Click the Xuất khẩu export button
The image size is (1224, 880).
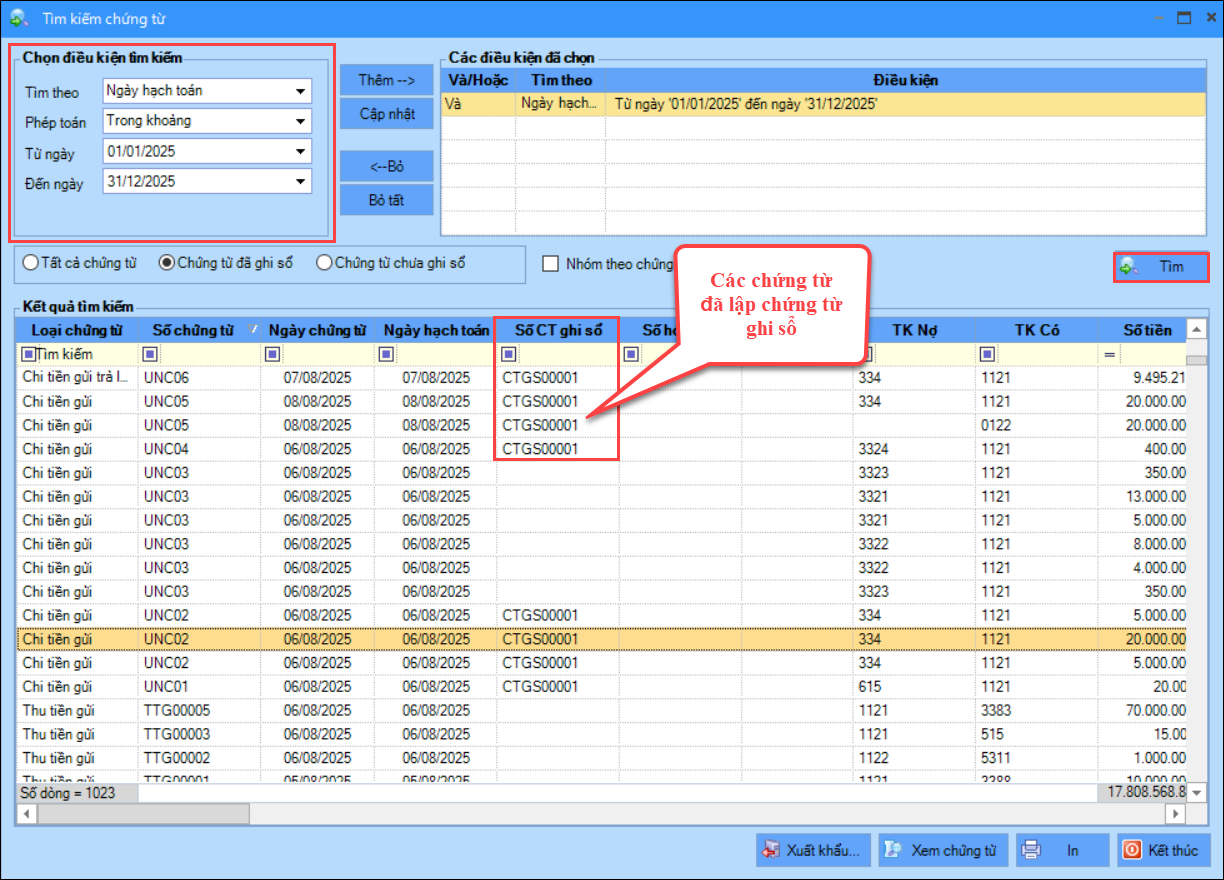click(813, 850)
